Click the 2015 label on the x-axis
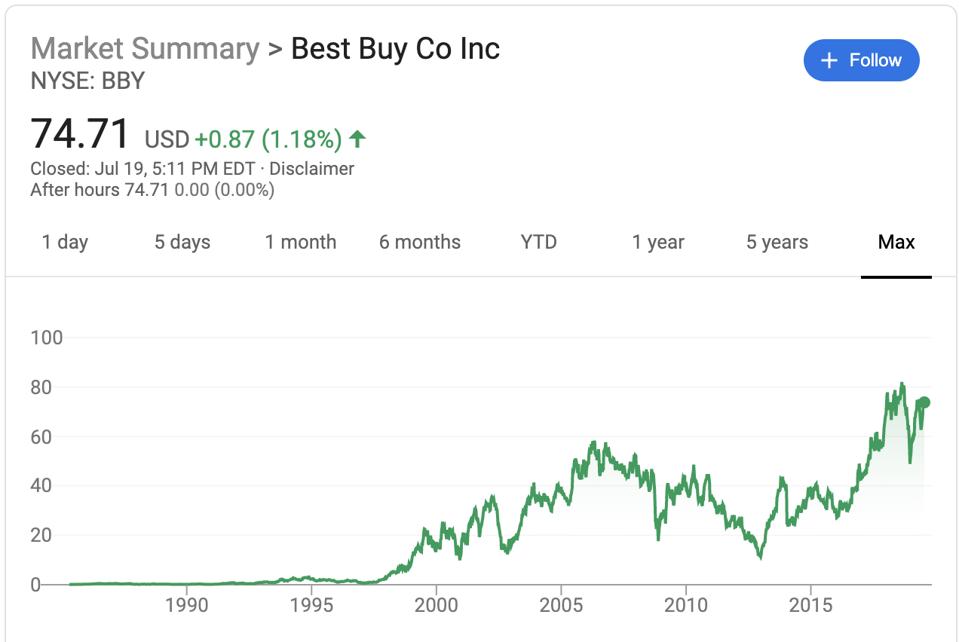The height and width of the screenshot is (642, 959). tap(811, 605)
